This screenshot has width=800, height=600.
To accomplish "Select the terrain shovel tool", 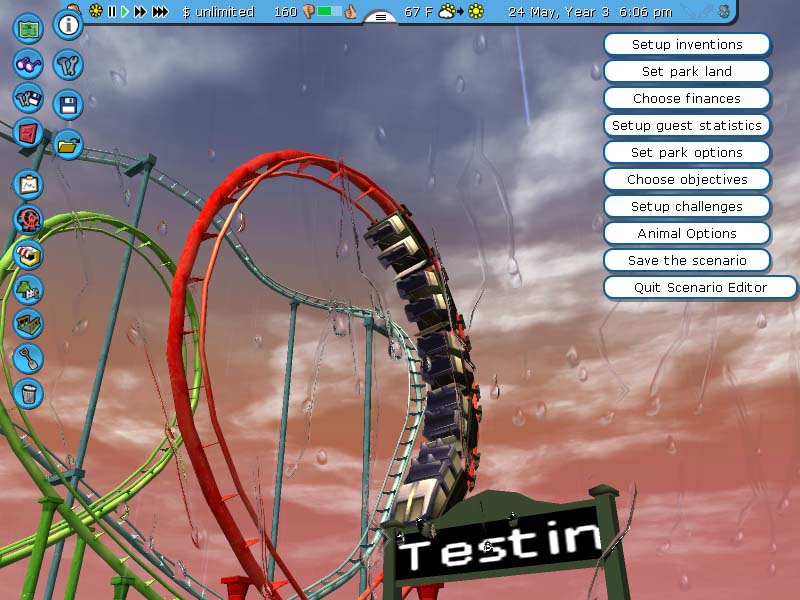I will point(29,359).
